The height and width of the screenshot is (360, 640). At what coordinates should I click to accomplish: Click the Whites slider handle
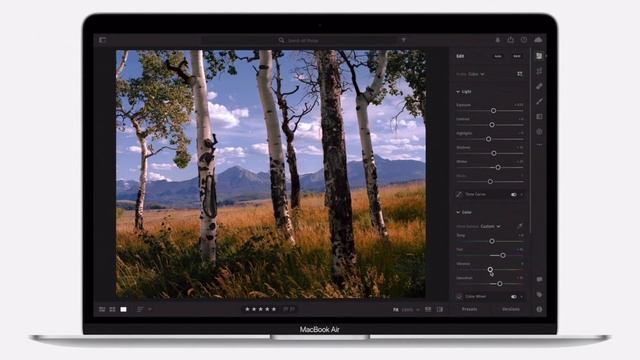click(498, 167)
